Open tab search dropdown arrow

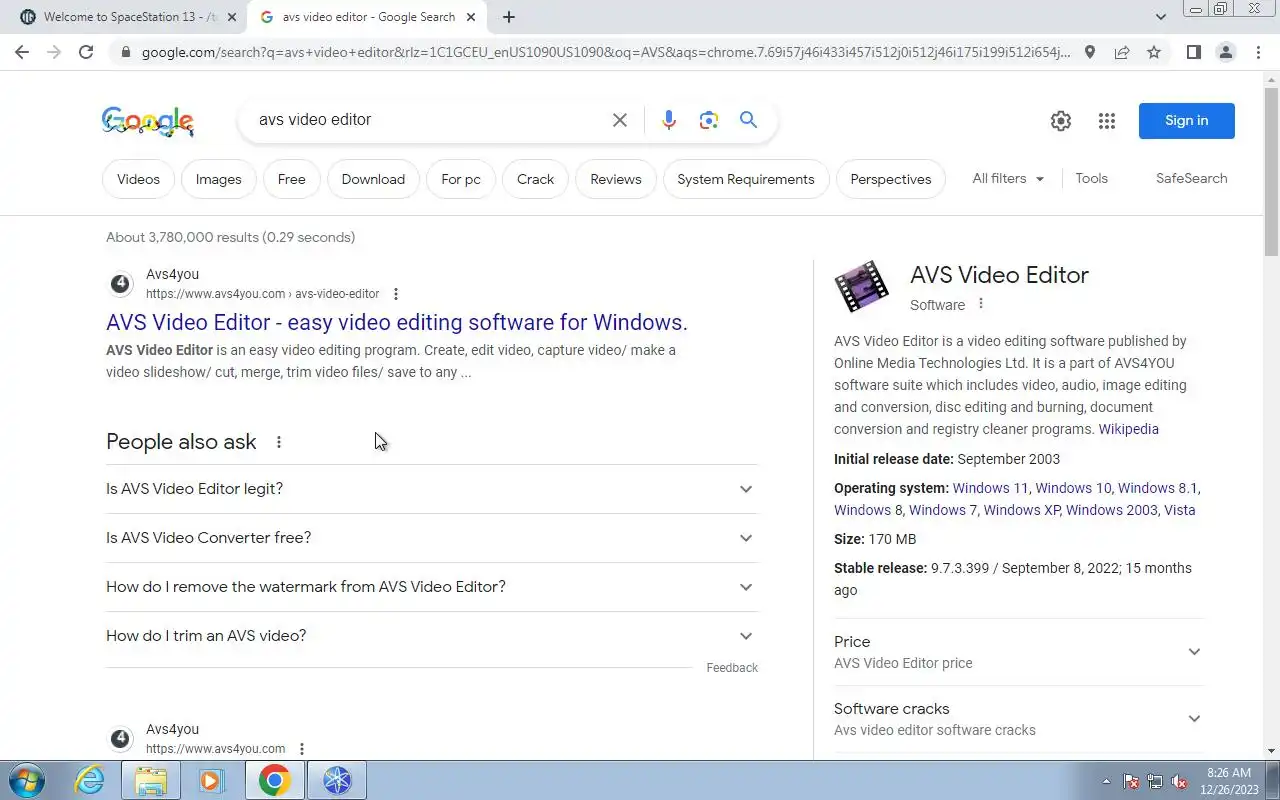(x=1160, y=17)
